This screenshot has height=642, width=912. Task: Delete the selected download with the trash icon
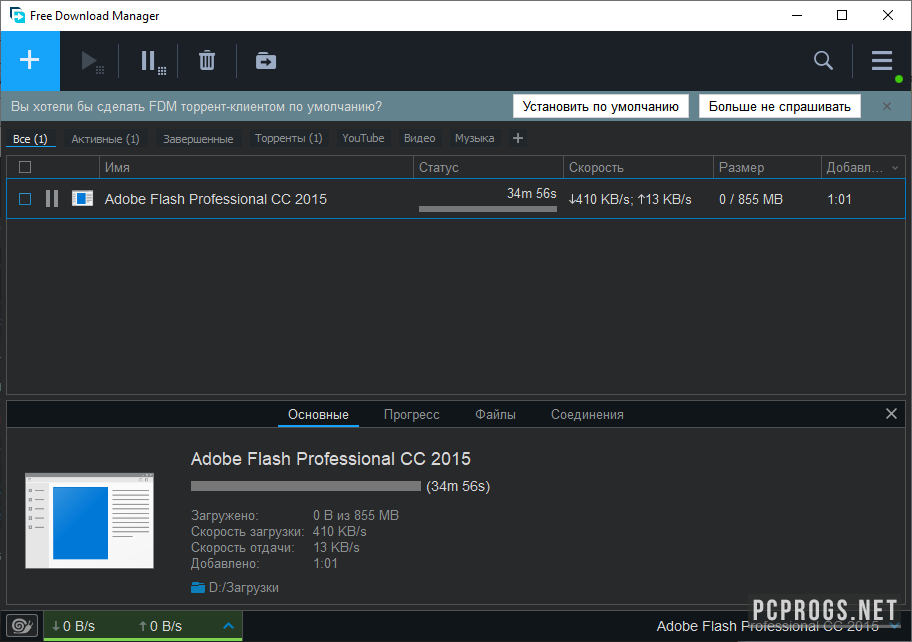tap(207, 61)
